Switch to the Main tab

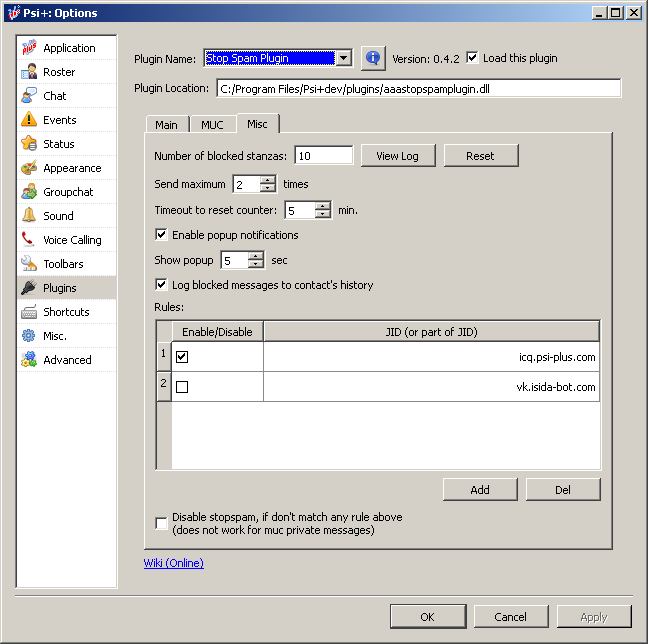click(x=166, y=125)
